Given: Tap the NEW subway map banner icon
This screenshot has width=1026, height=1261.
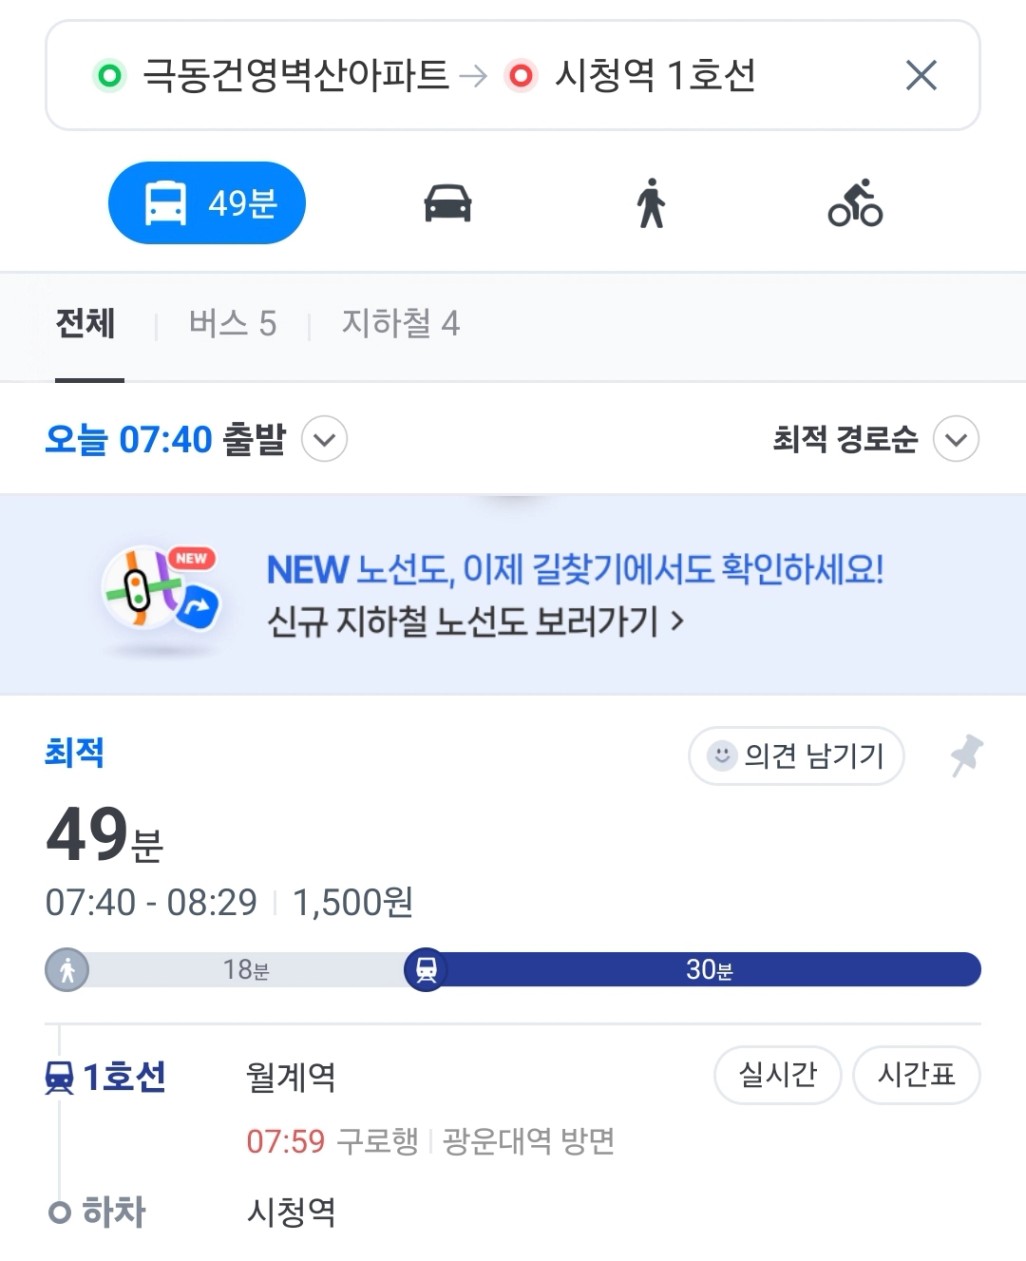Looking at the screenshot, I should (161, 590).
